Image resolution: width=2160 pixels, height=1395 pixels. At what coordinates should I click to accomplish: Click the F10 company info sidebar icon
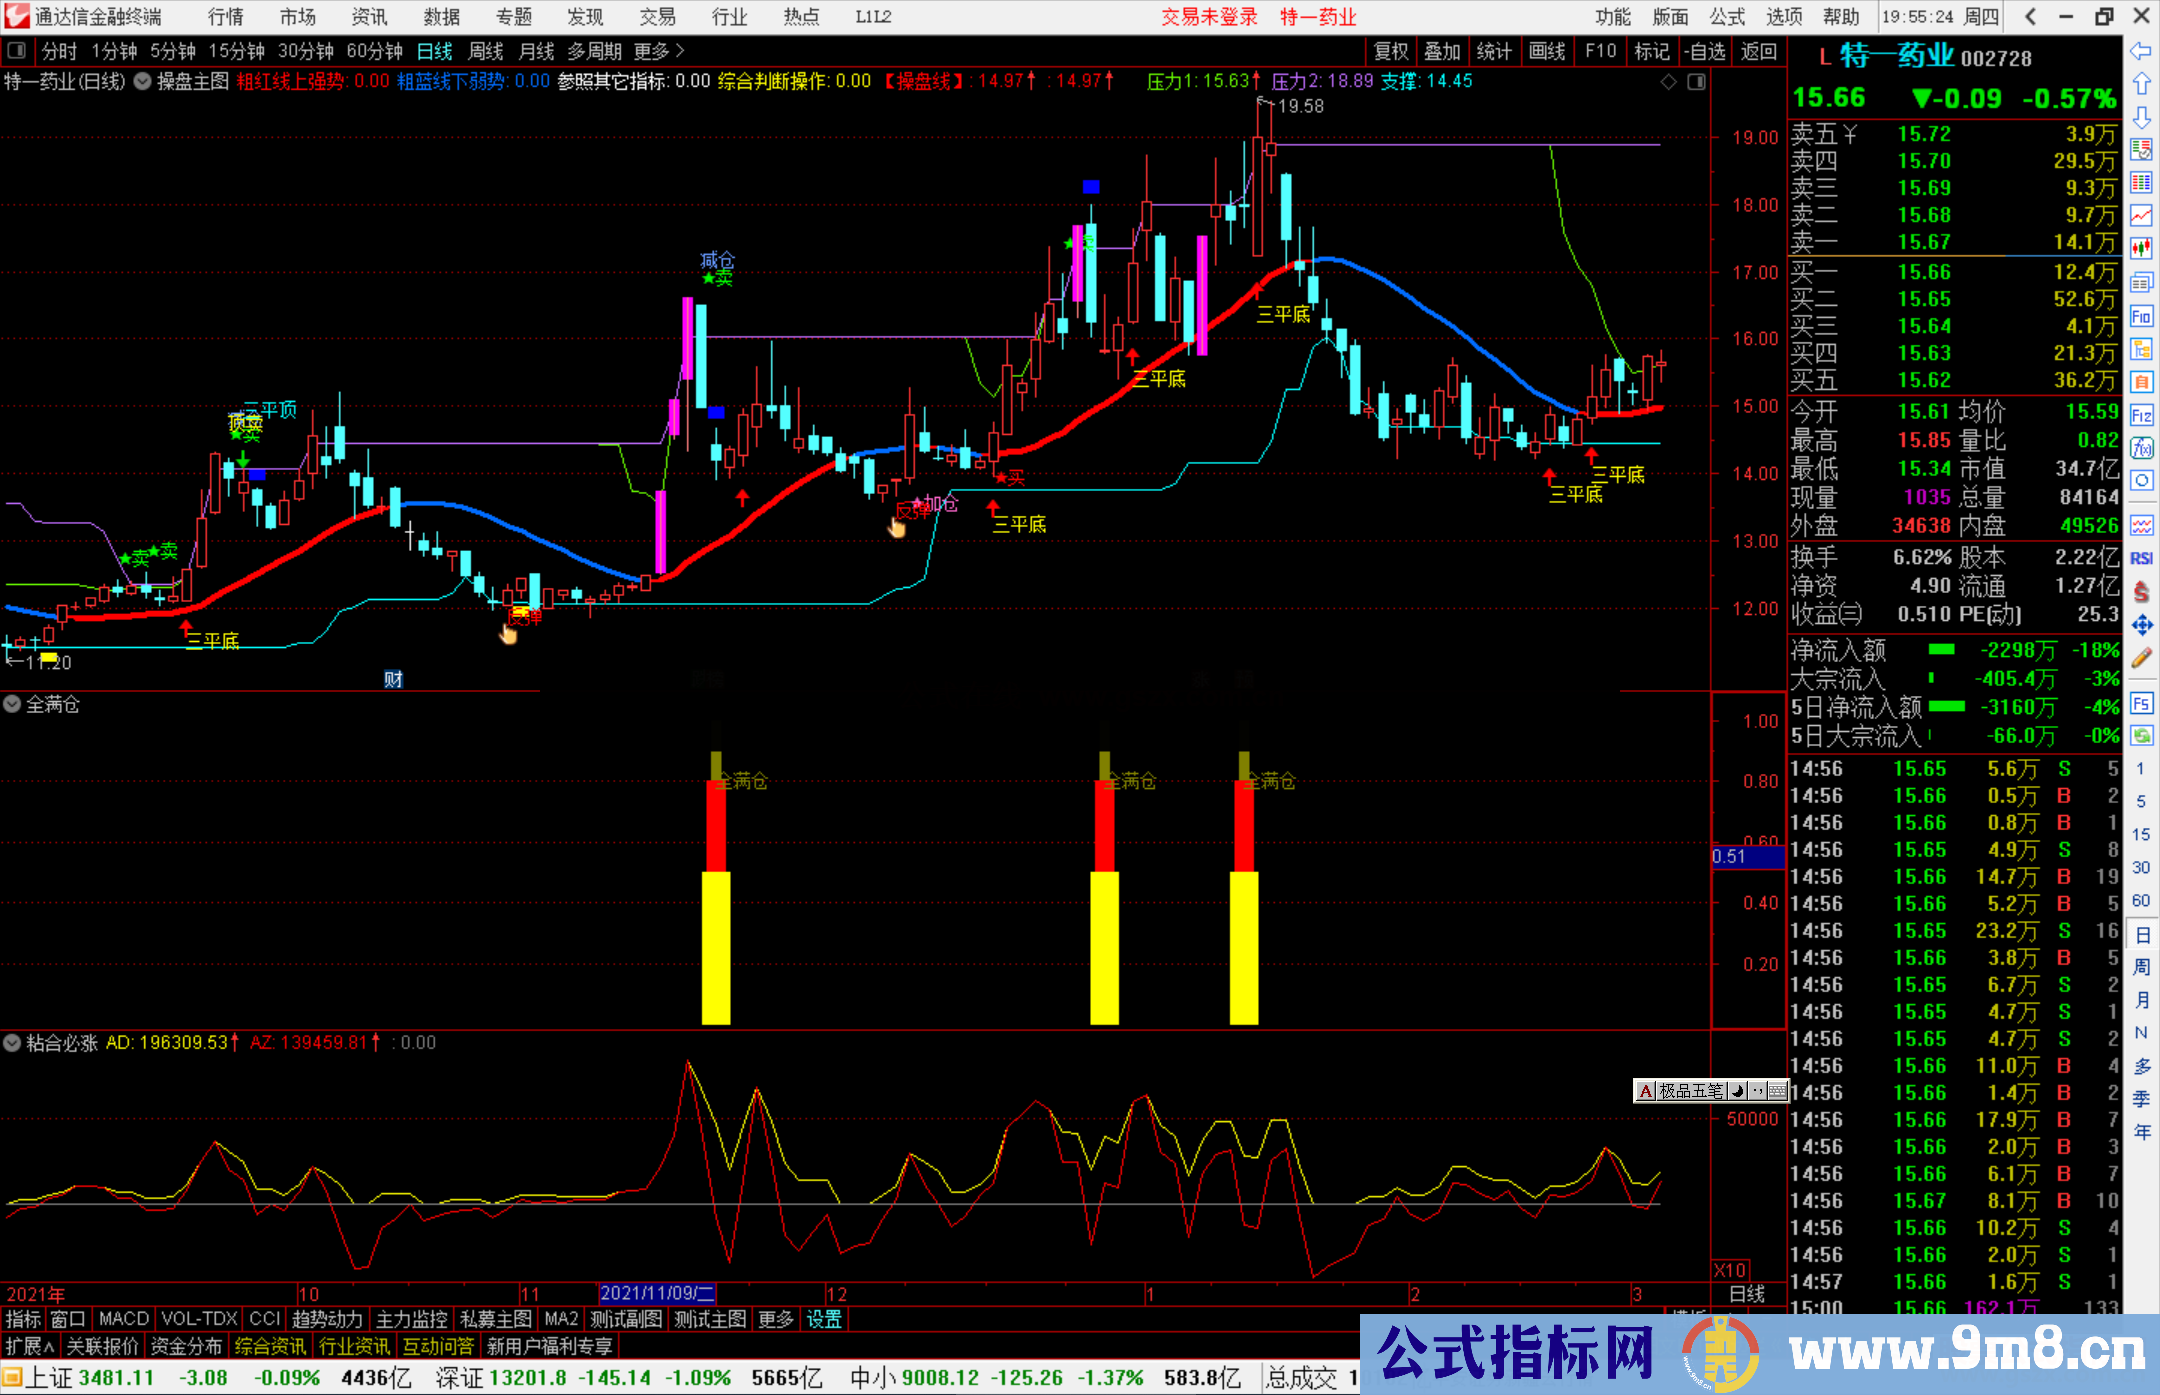(2141, 317)
